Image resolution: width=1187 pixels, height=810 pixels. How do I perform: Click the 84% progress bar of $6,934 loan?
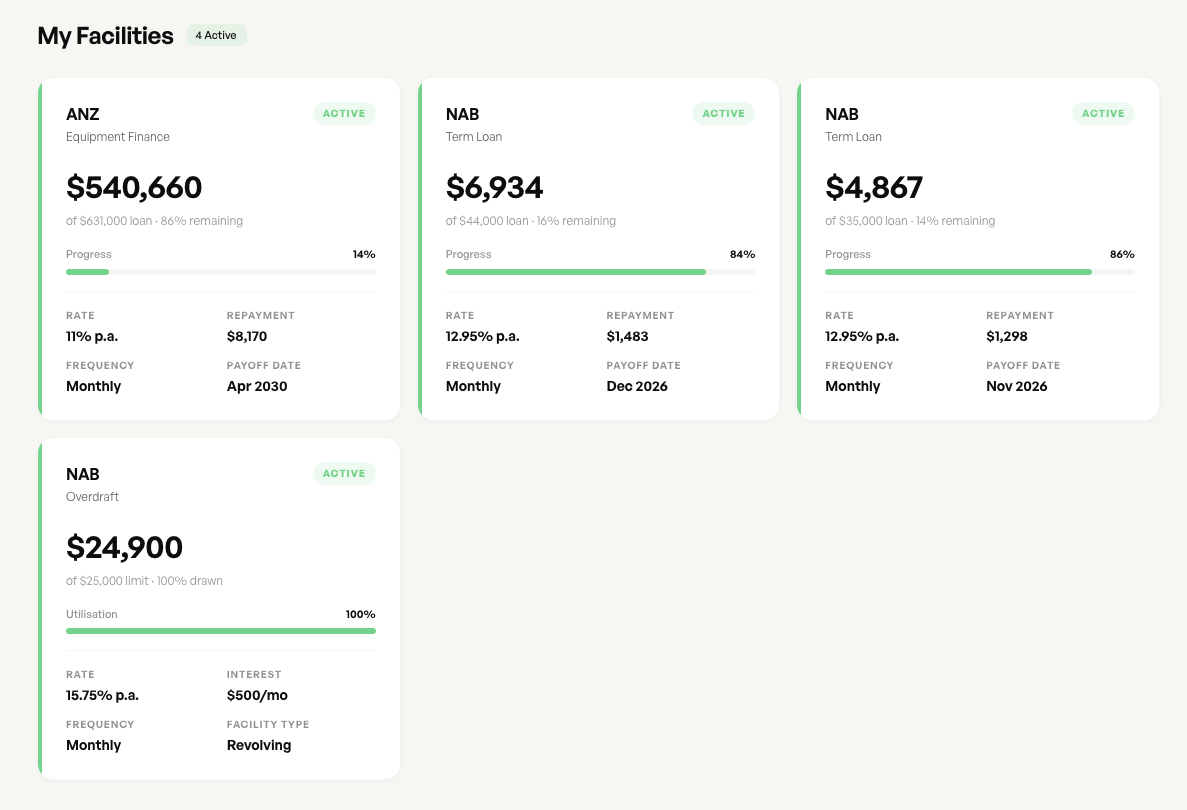[600, 272]
